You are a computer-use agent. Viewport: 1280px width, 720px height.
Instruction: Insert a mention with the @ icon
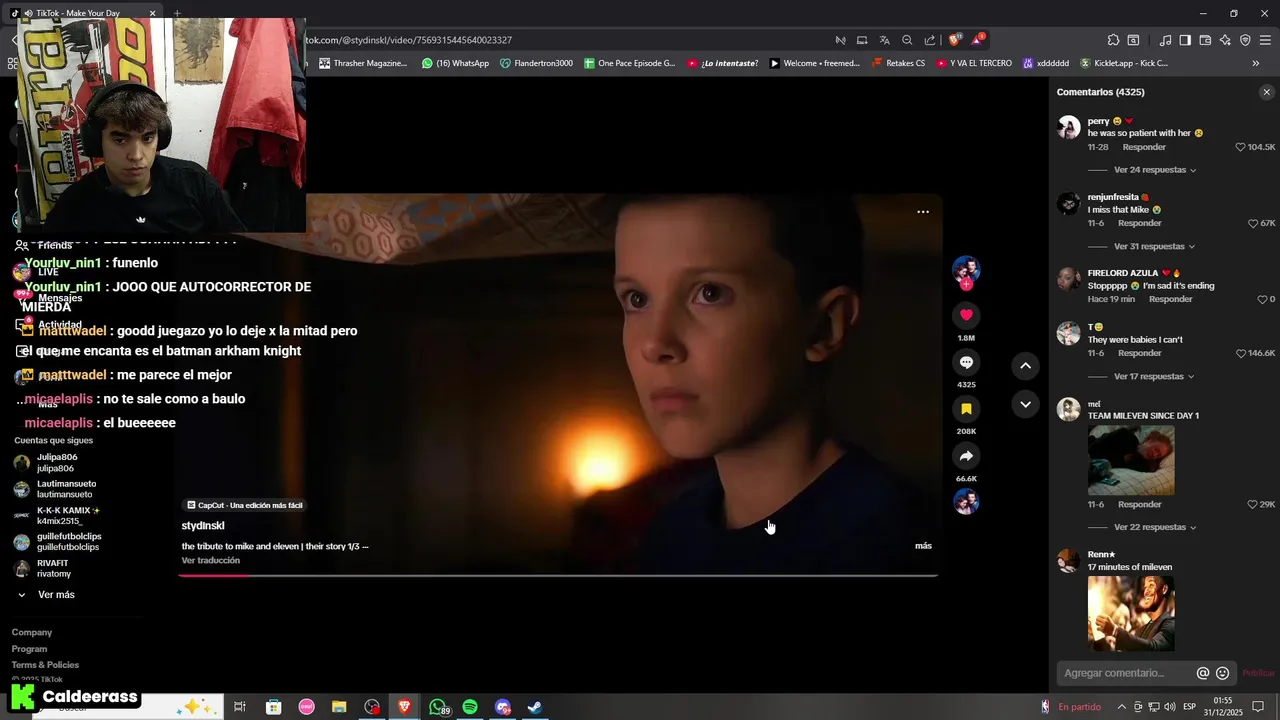[1203, 673]
